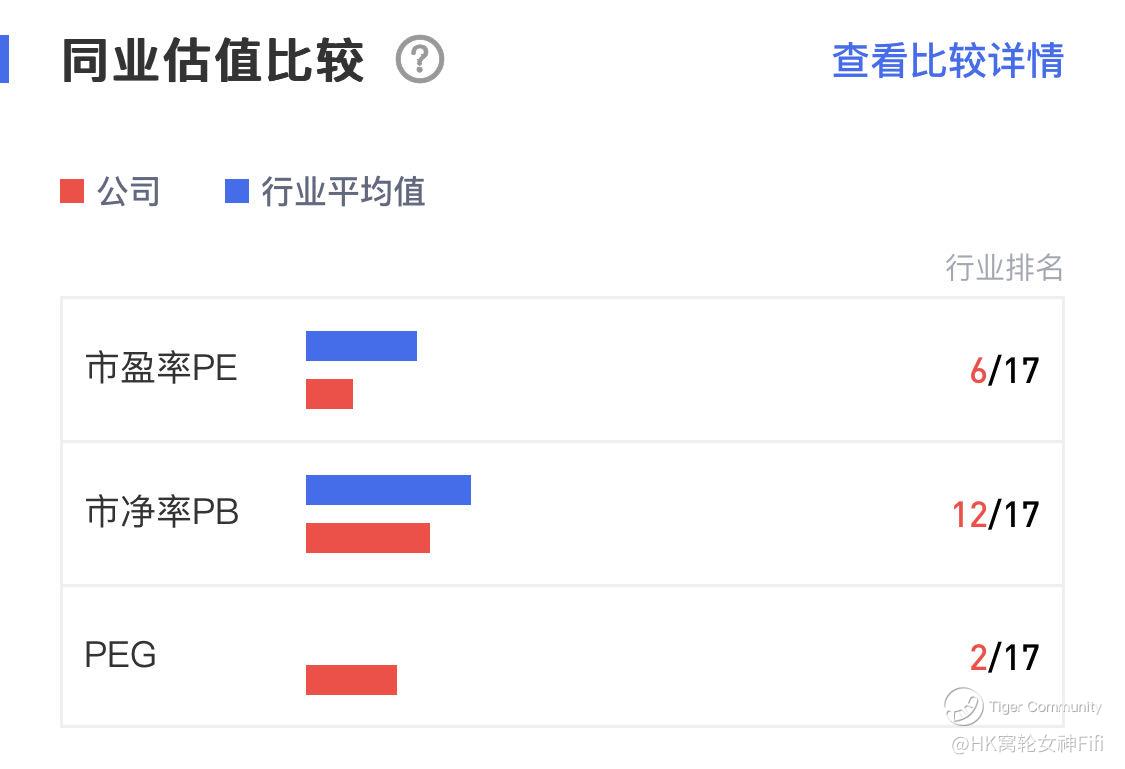Screen dimensions: 1125x769
Task: Select the 市盈率PE row label
Action: pyautogui.click(x=161, y=368)
